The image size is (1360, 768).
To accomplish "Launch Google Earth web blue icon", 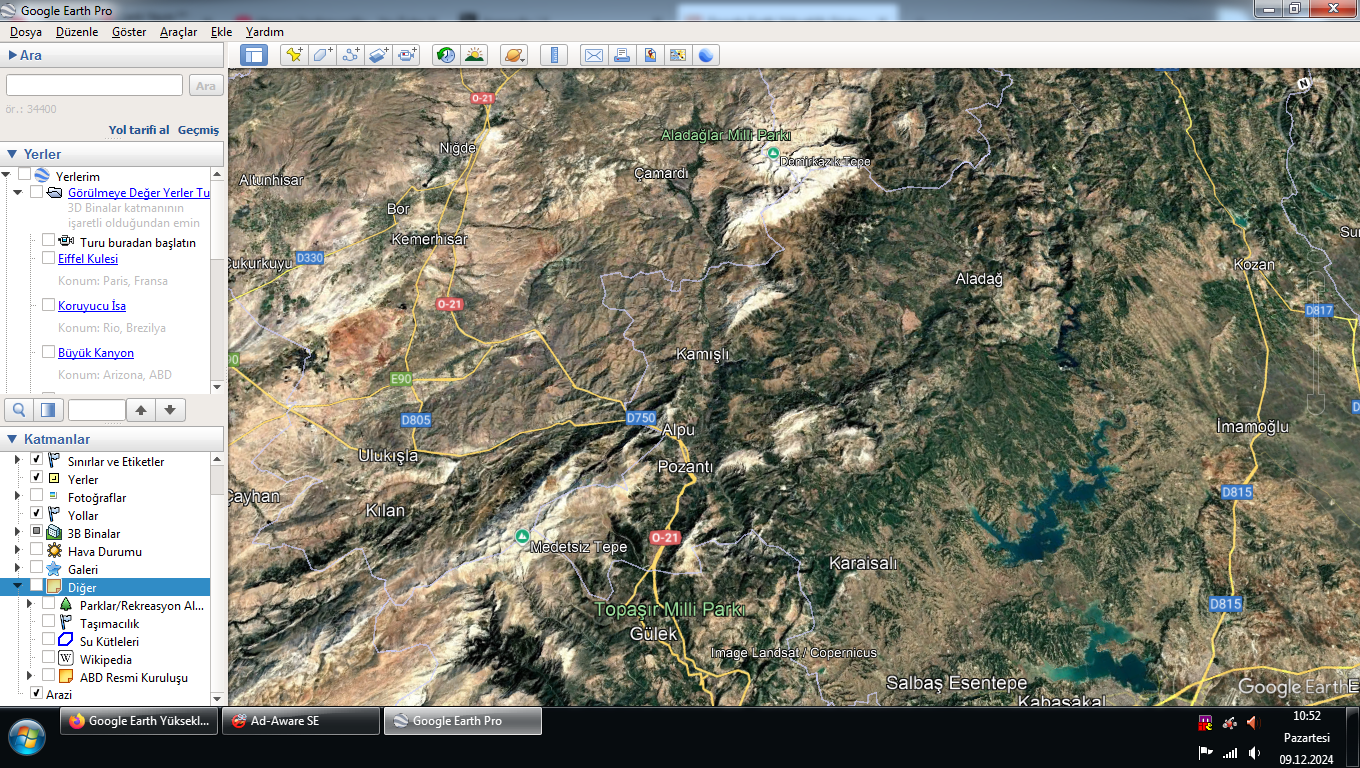I will [707, 55].
